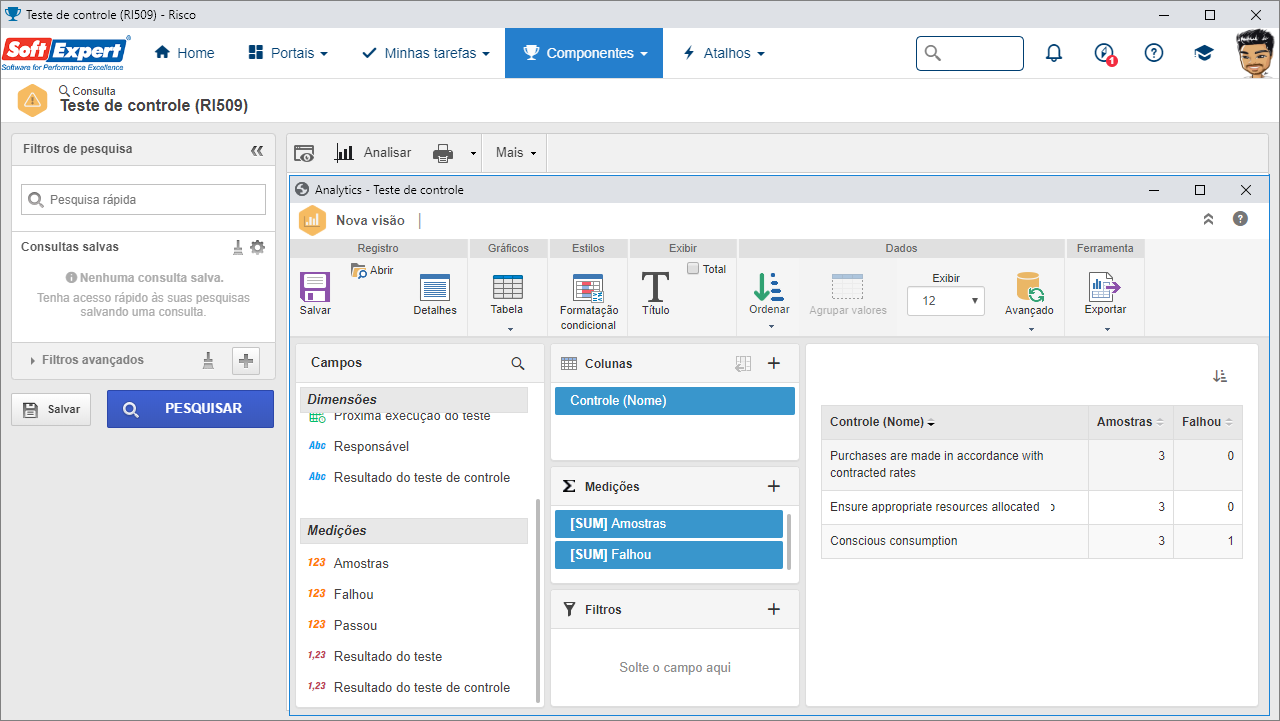Viewport: 1280px width, 721px height.
Task: Expand the Exportar dropdown arrow
Action: pos(1106,329)
